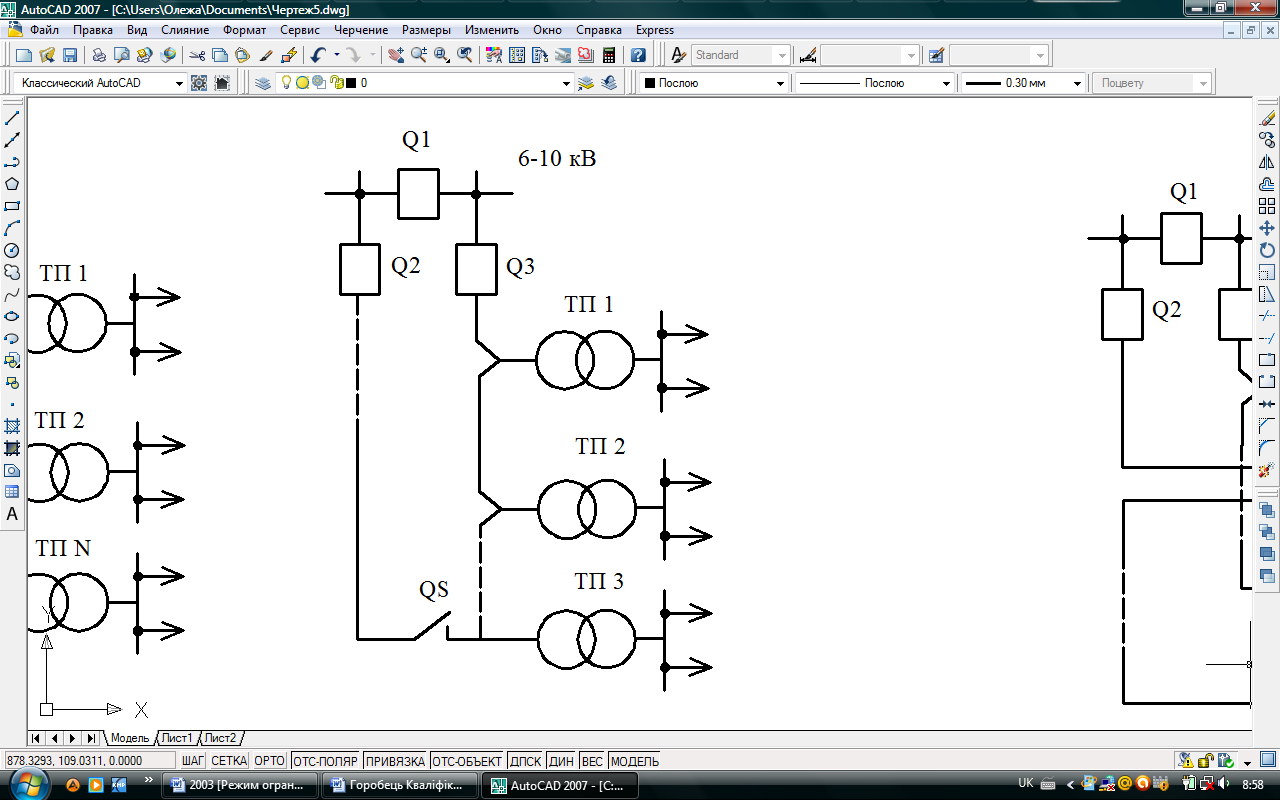Switch to the Лист2 layout tab
The image size is (1280, 800).
coord(221,738)
